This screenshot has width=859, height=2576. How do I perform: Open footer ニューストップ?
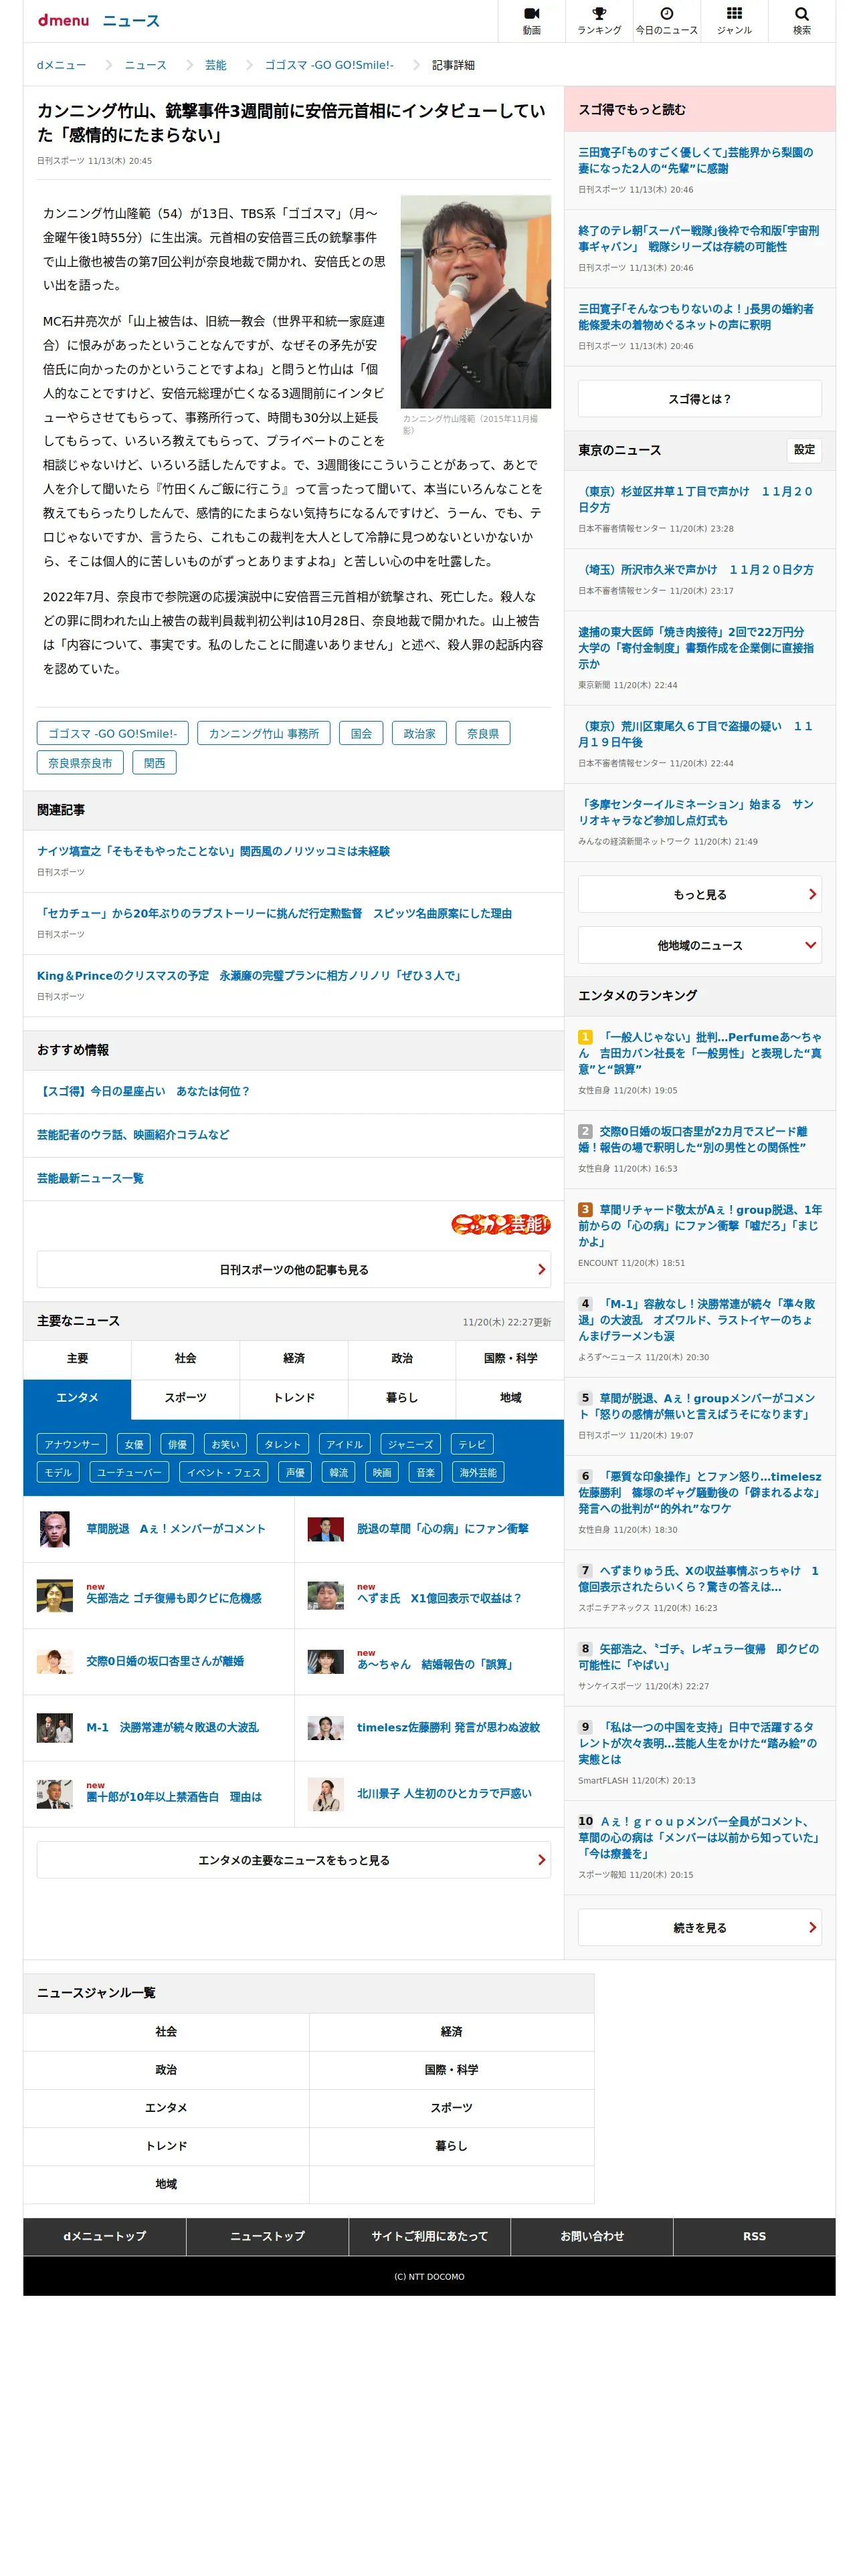[x=267, y=2236]
